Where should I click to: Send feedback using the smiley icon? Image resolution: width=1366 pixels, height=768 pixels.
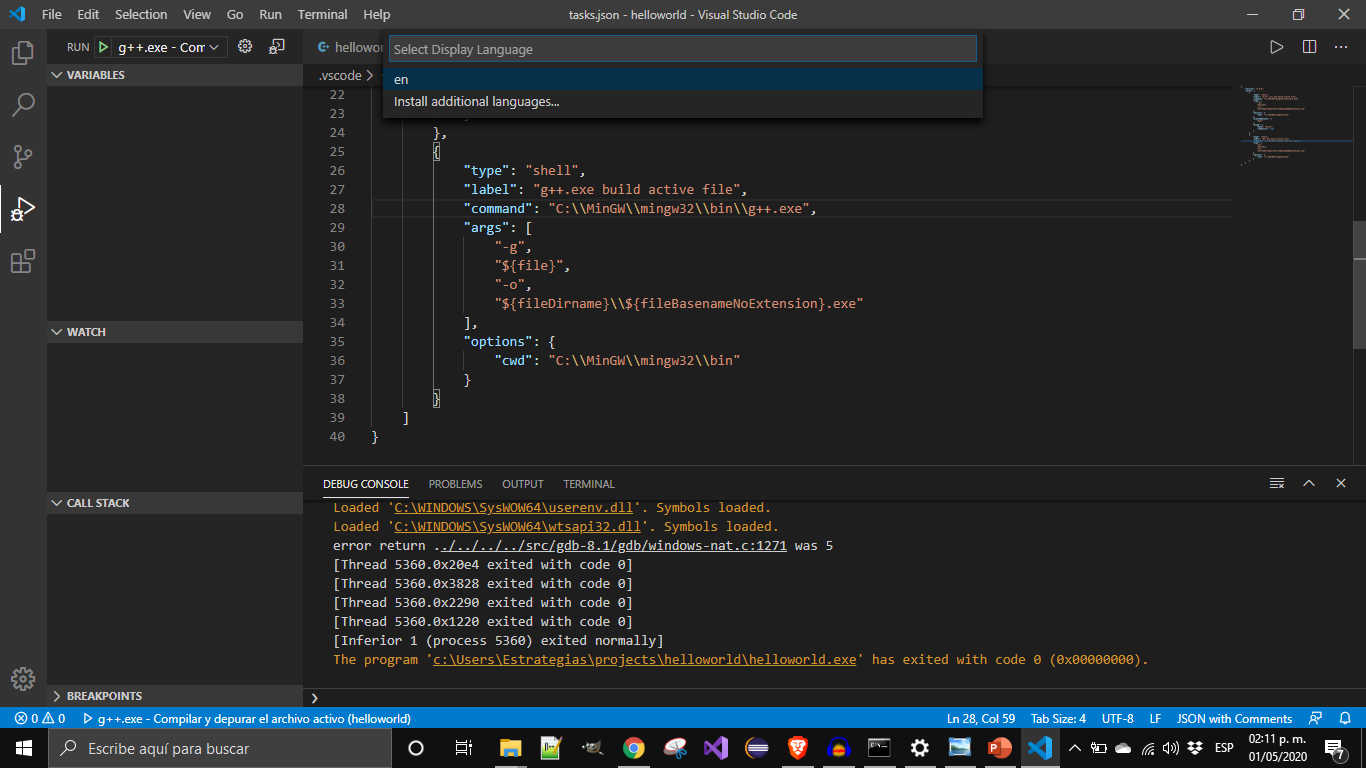click(x=1315, y=718)
